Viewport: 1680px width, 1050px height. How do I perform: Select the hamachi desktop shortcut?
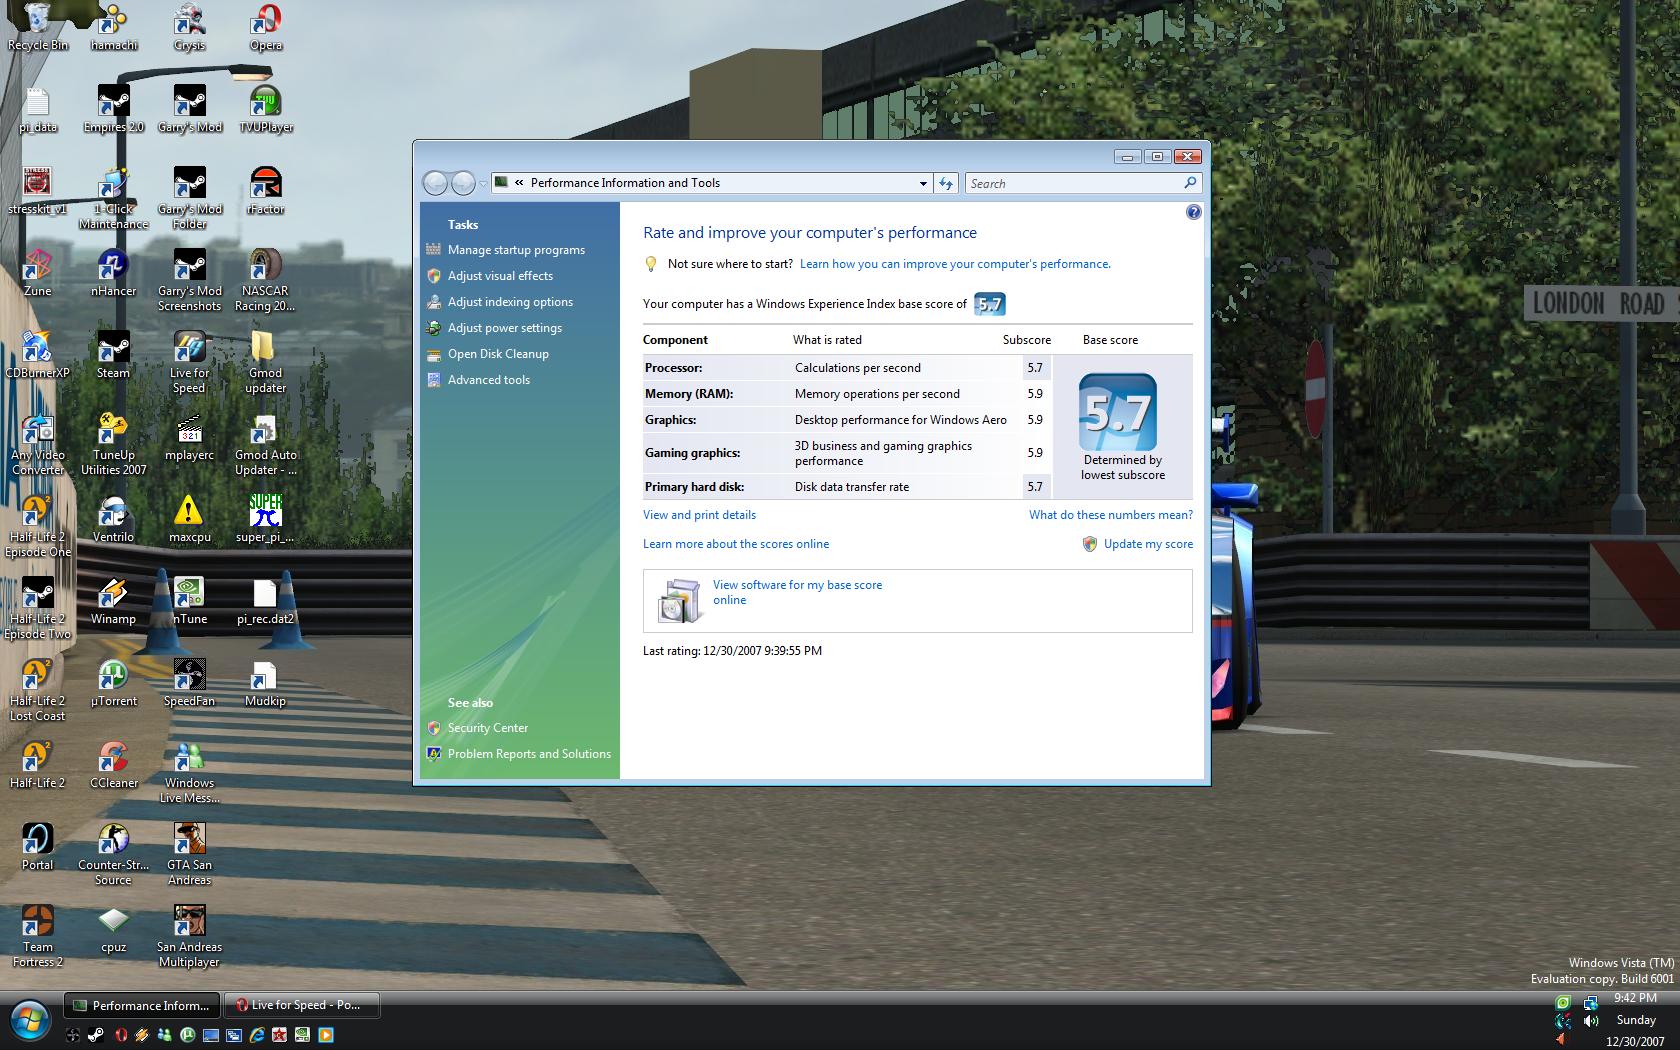(x=113, y=27)
